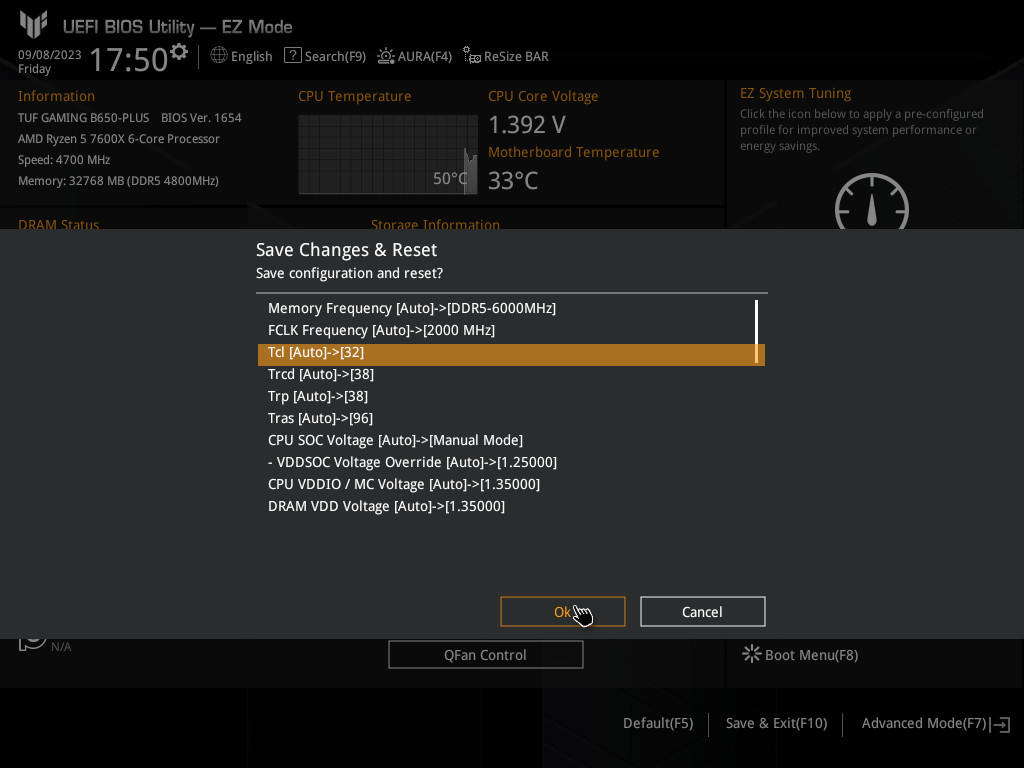Open Search(F9)
Image resolution: width=1024 pixels, height=768 pixels.
(335, 56)
